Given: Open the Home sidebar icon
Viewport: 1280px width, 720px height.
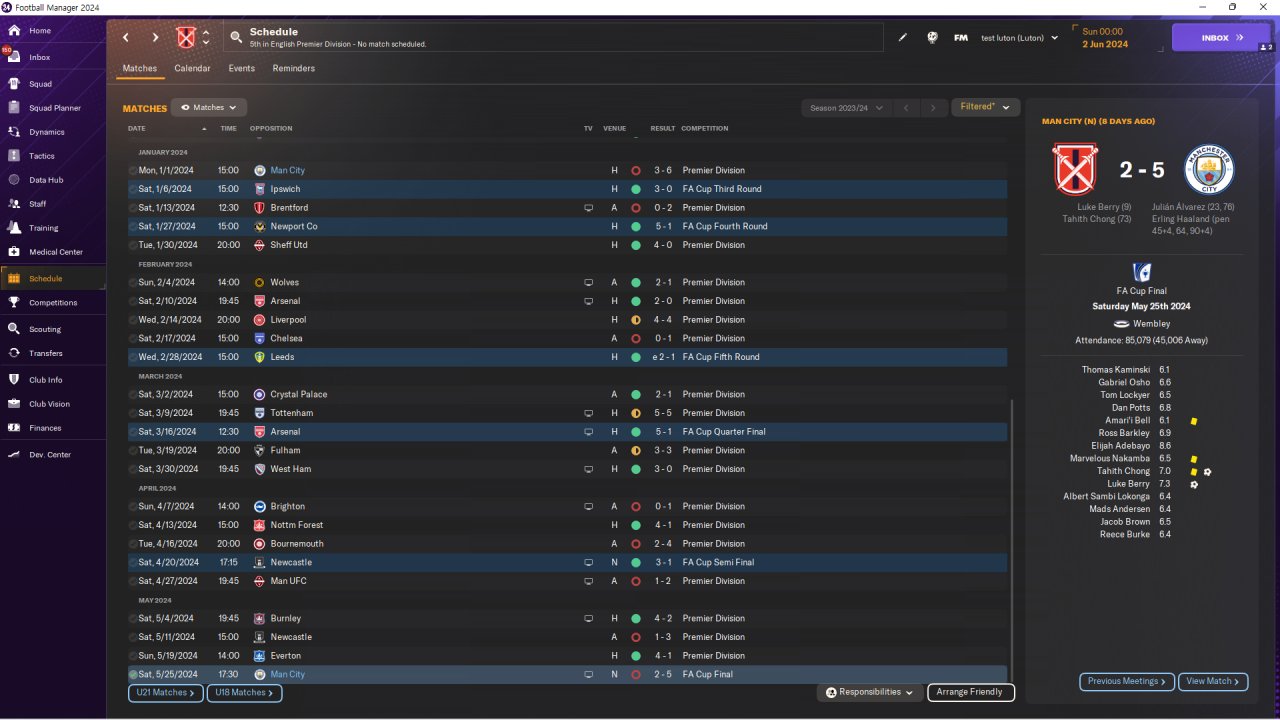Looking at the screenshot, I should click(x=14, y=31).
